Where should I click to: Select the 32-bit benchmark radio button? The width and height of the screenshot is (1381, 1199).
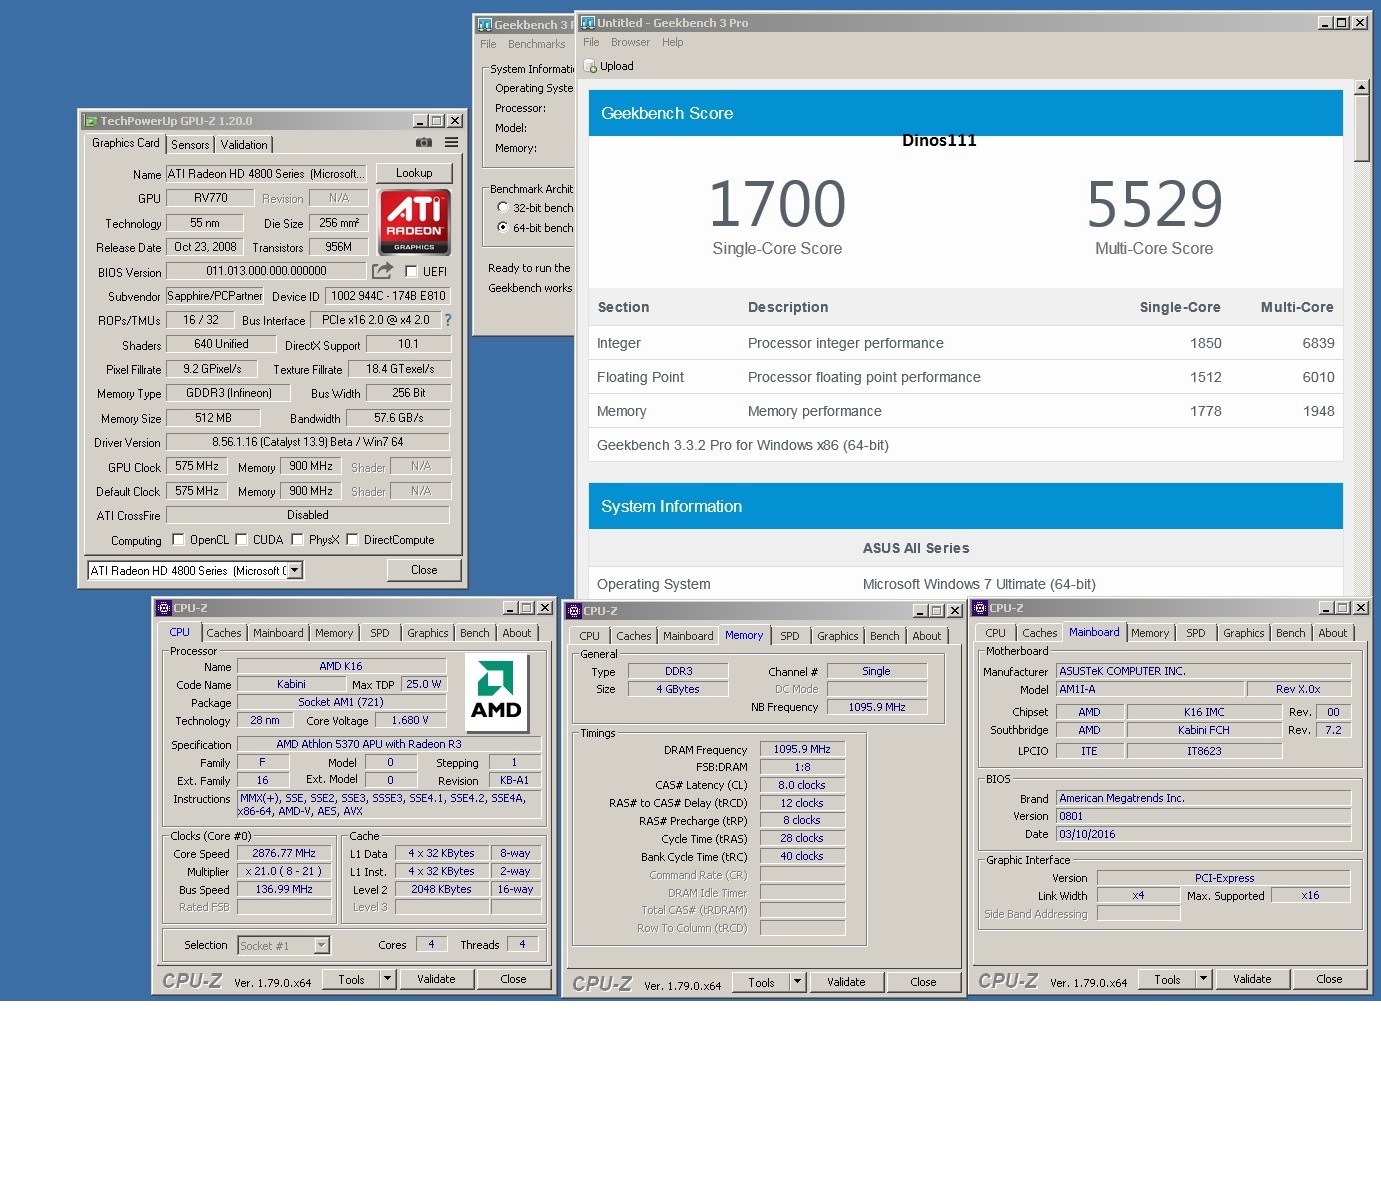click(x=502, y=207)
